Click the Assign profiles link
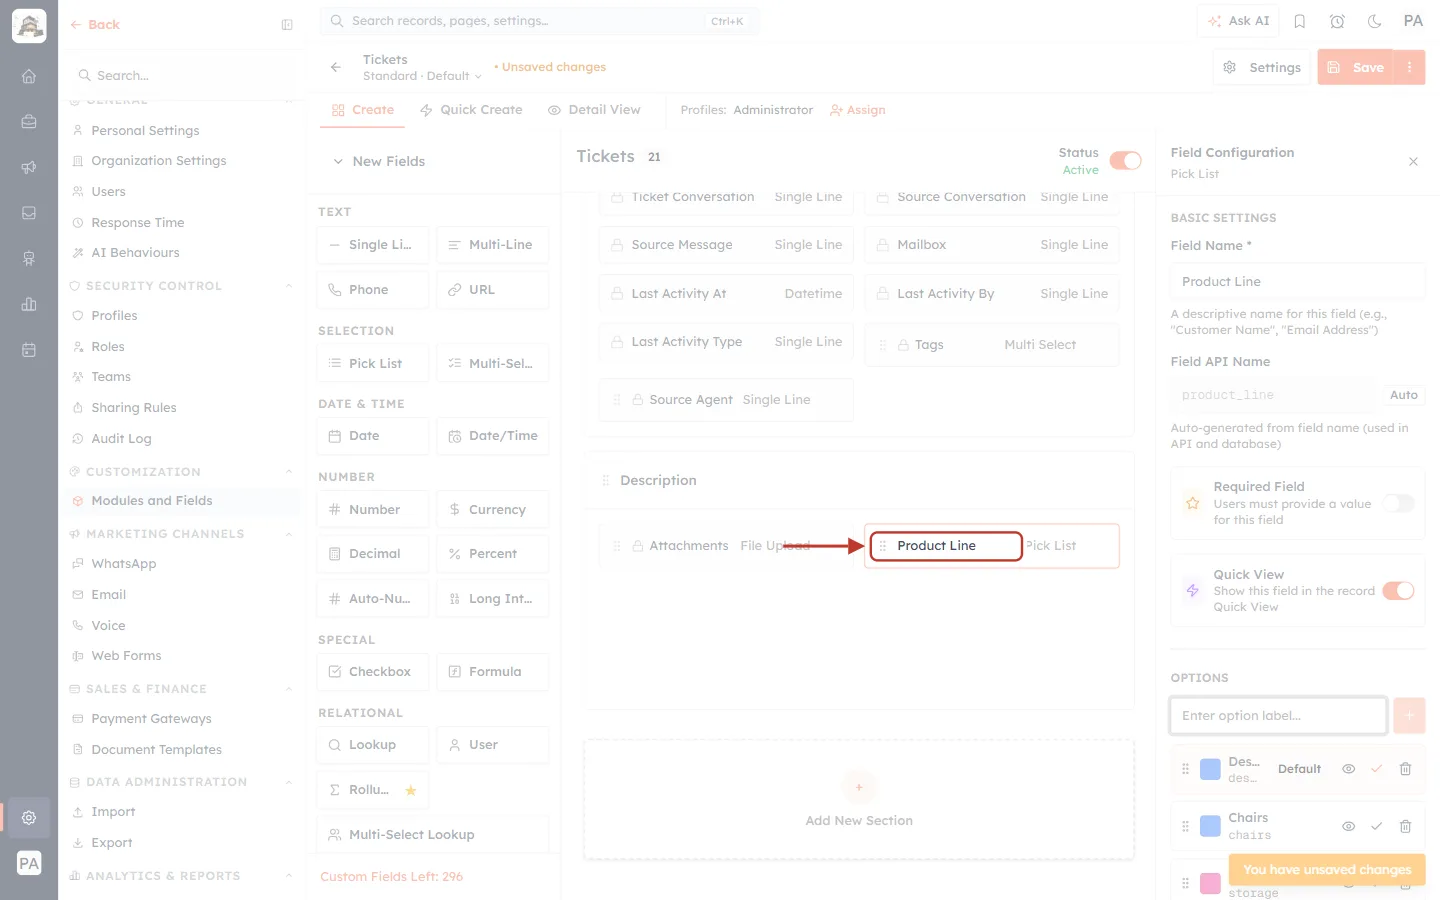This screenshot has width=1440, height=900. [x=858, y=110]
